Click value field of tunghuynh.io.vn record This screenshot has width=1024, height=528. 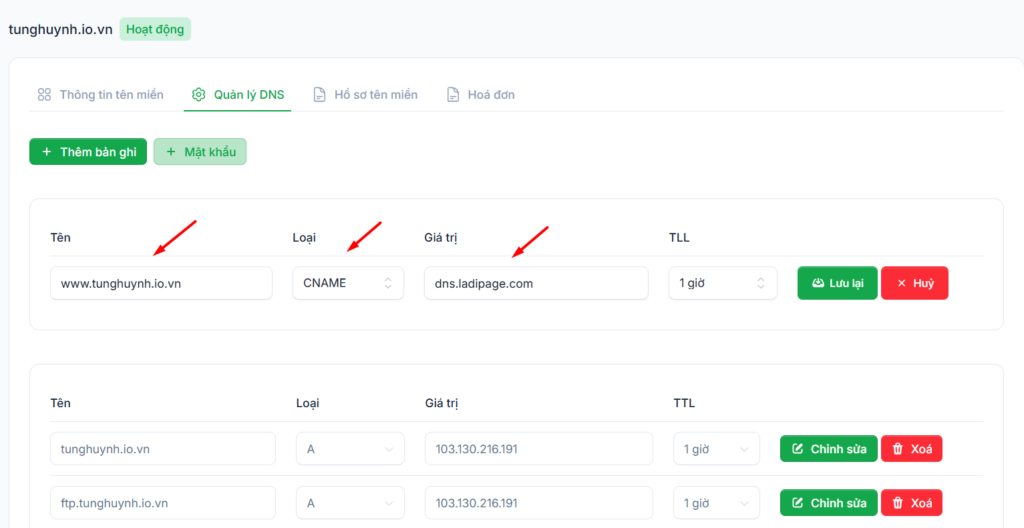coord(539,449)
